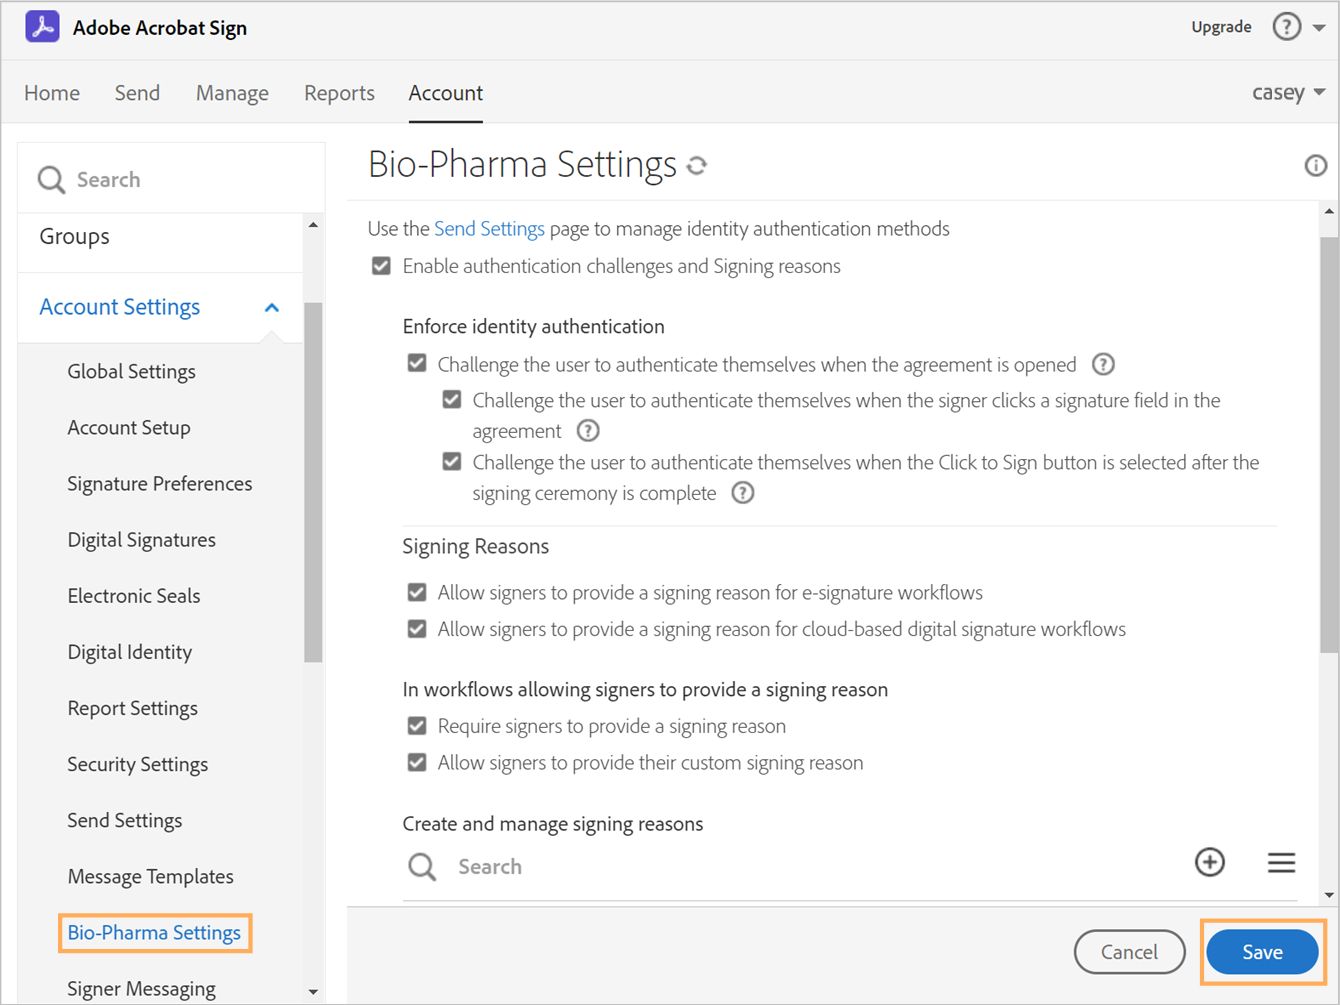Click main panel scroll down arrow

(x=1329, y=895)
